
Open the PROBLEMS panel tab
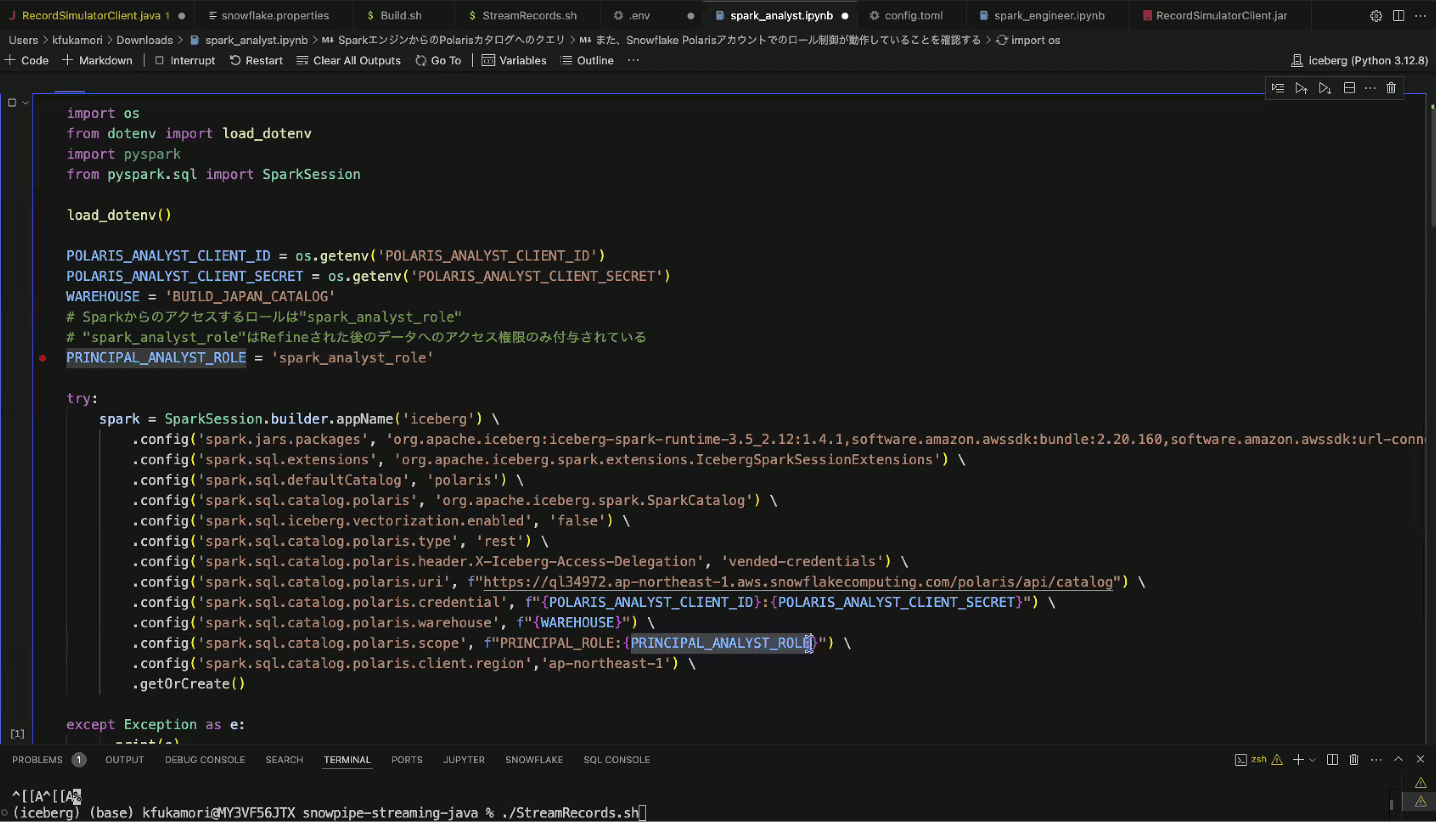pyautogui.click(x=48, y=760)
